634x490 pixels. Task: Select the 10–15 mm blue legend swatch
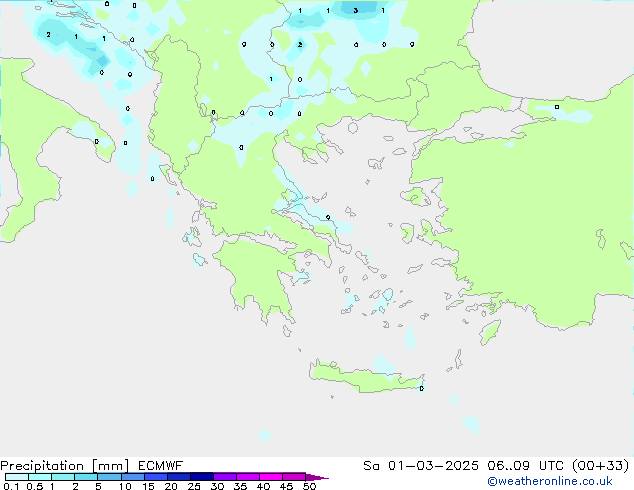pos(132,477)
